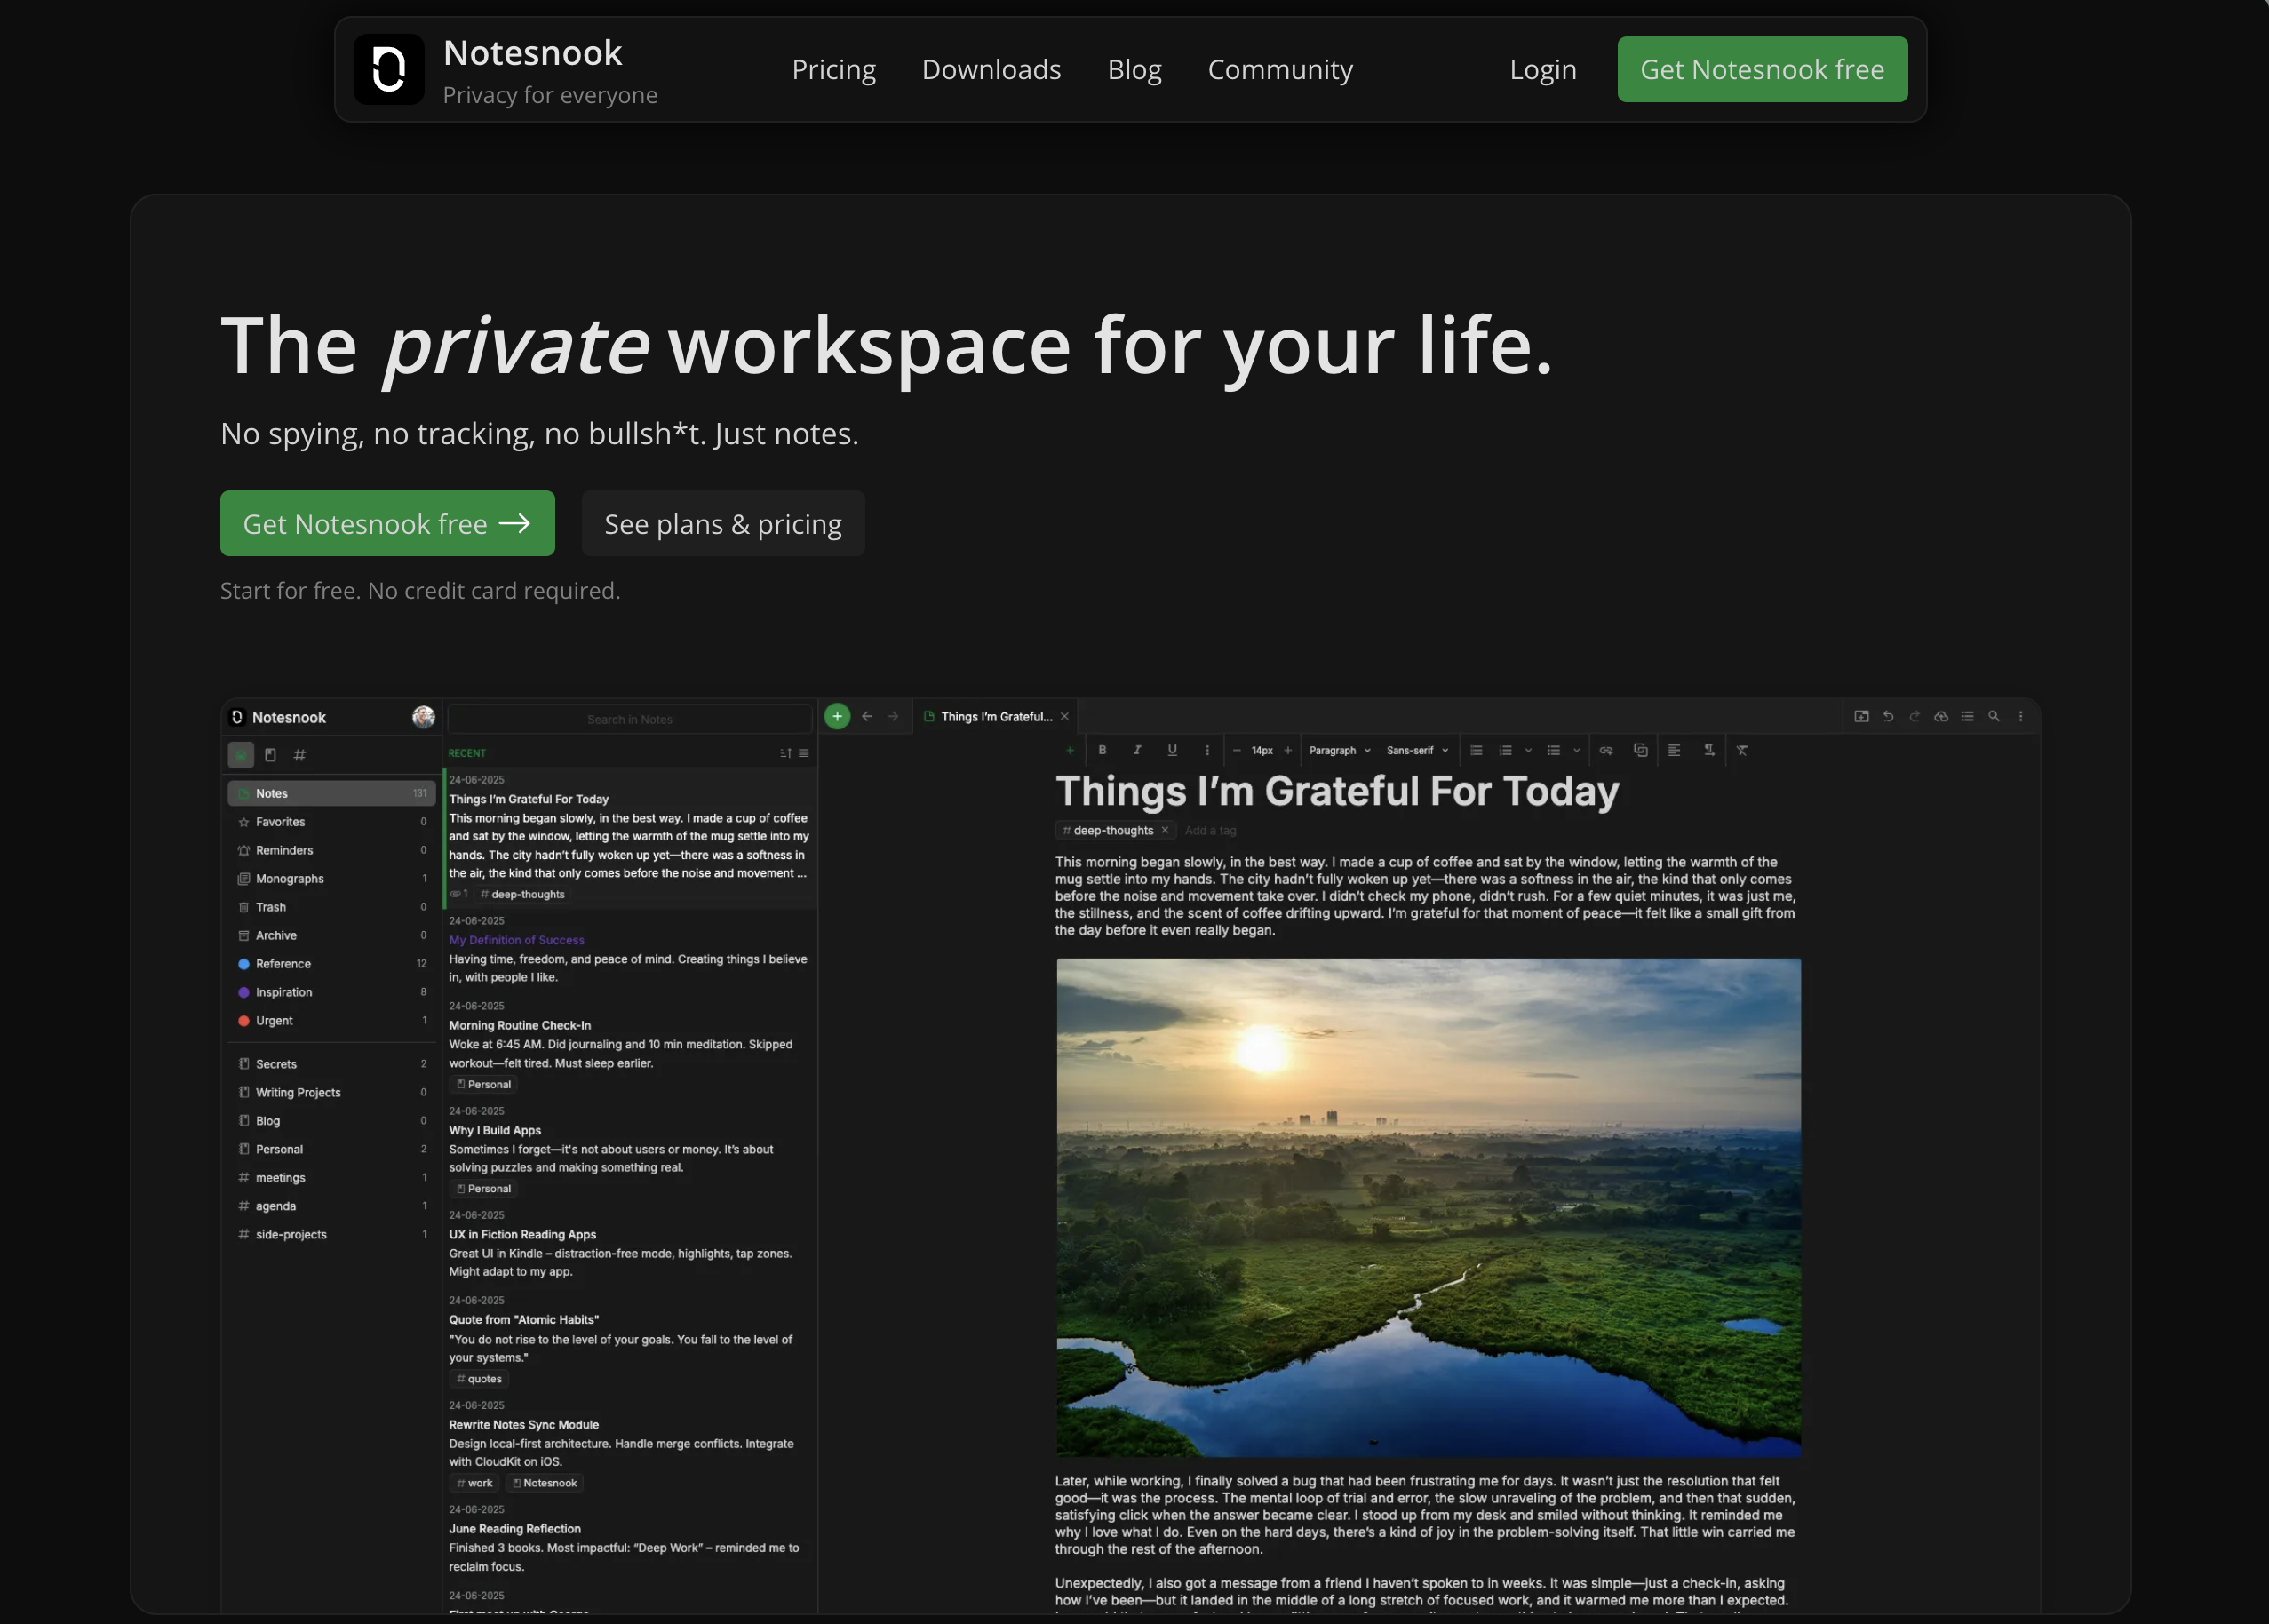Click the green new note plus button
2269x1624 pixels.
click(837, 716)
